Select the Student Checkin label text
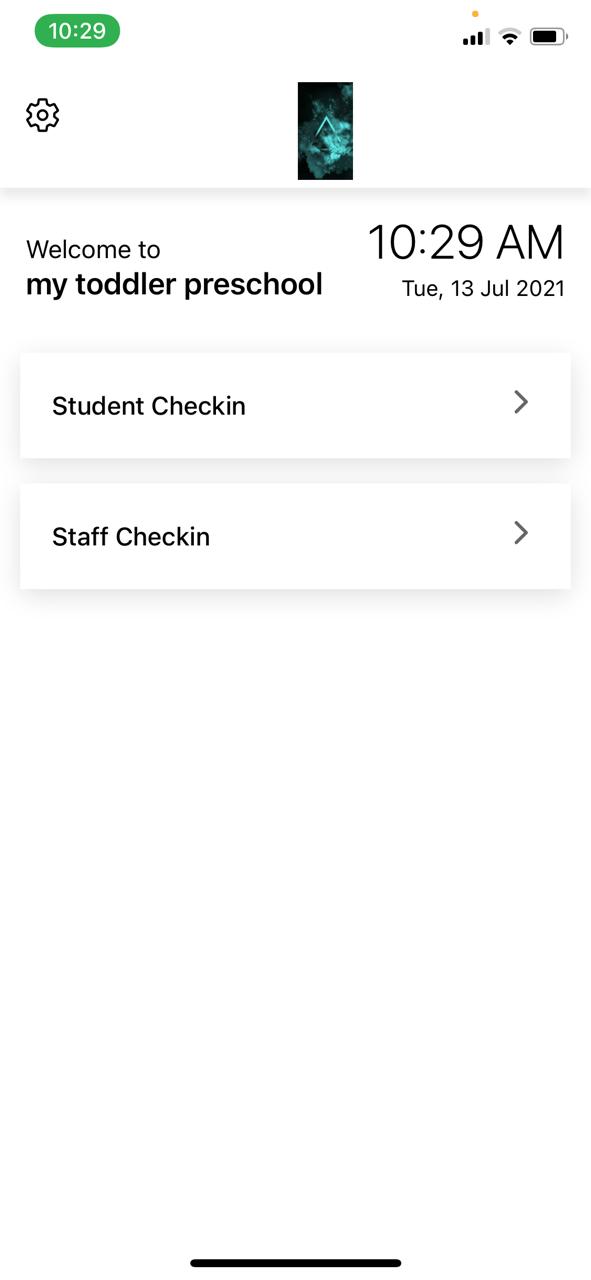The height and width of the screenshot is (1280, 591). [149, 406]
